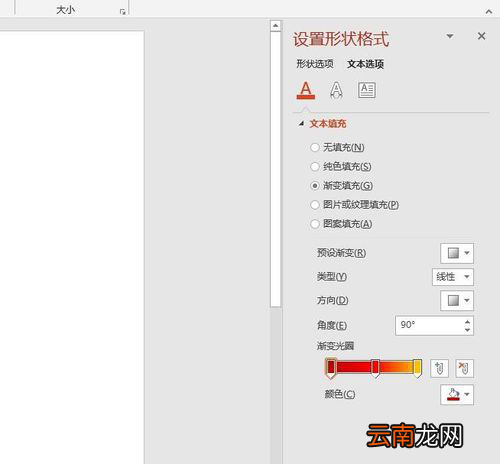
Task: Open Textbox layout icon tab
Action: click(367, 90)
